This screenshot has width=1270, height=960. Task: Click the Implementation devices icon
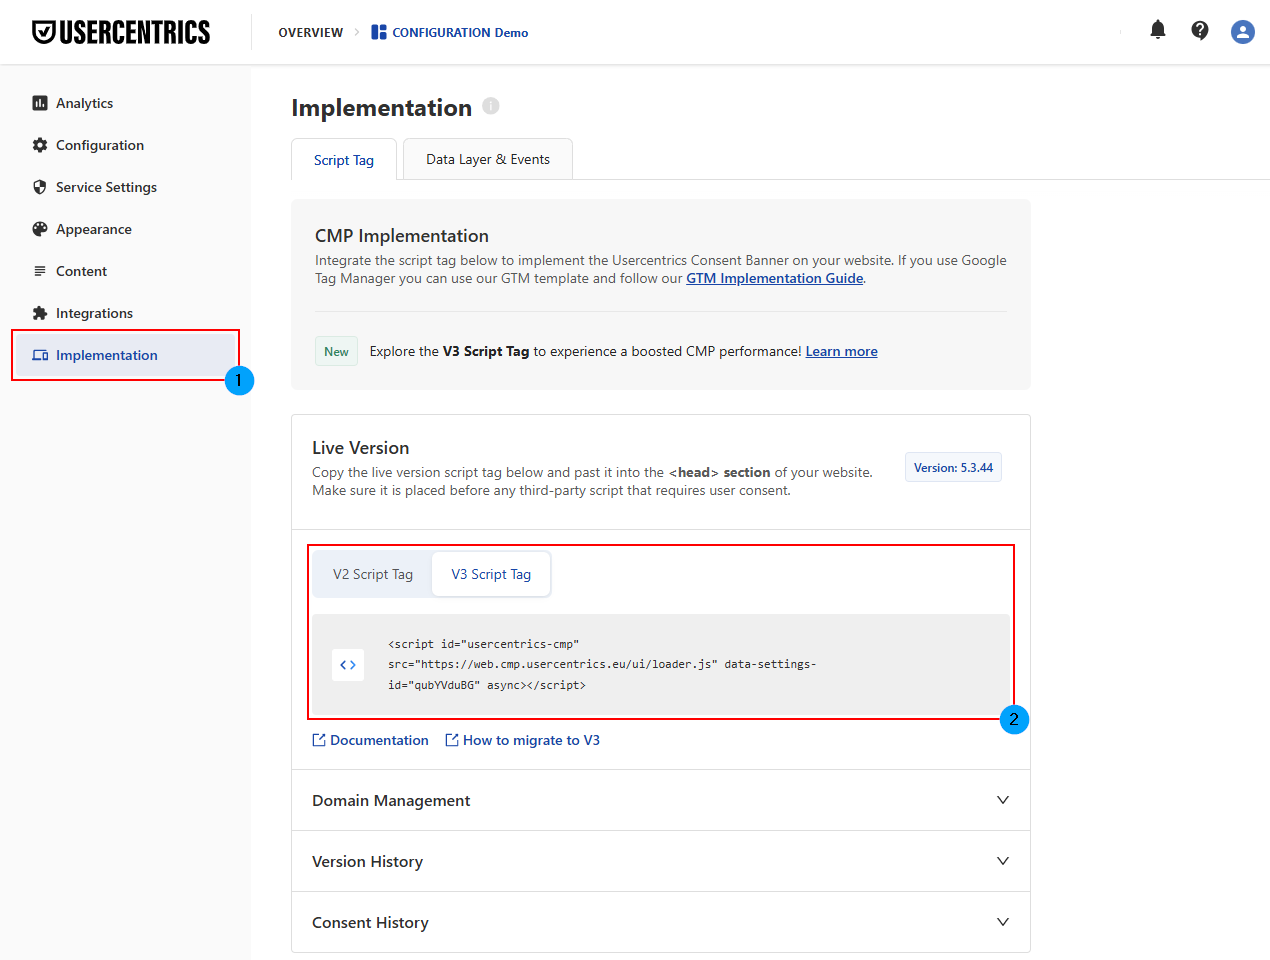[x=40, y=355]
